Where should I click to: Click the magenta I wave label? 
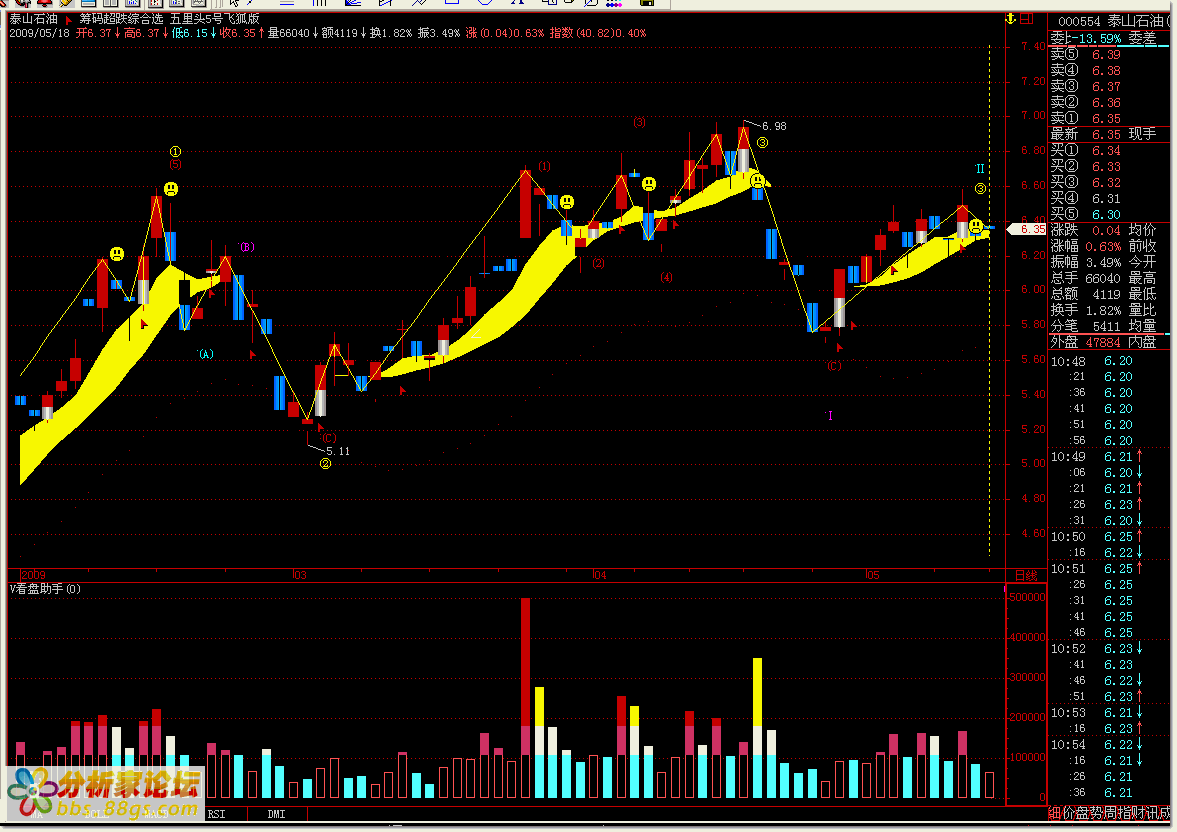coord(830,415)
